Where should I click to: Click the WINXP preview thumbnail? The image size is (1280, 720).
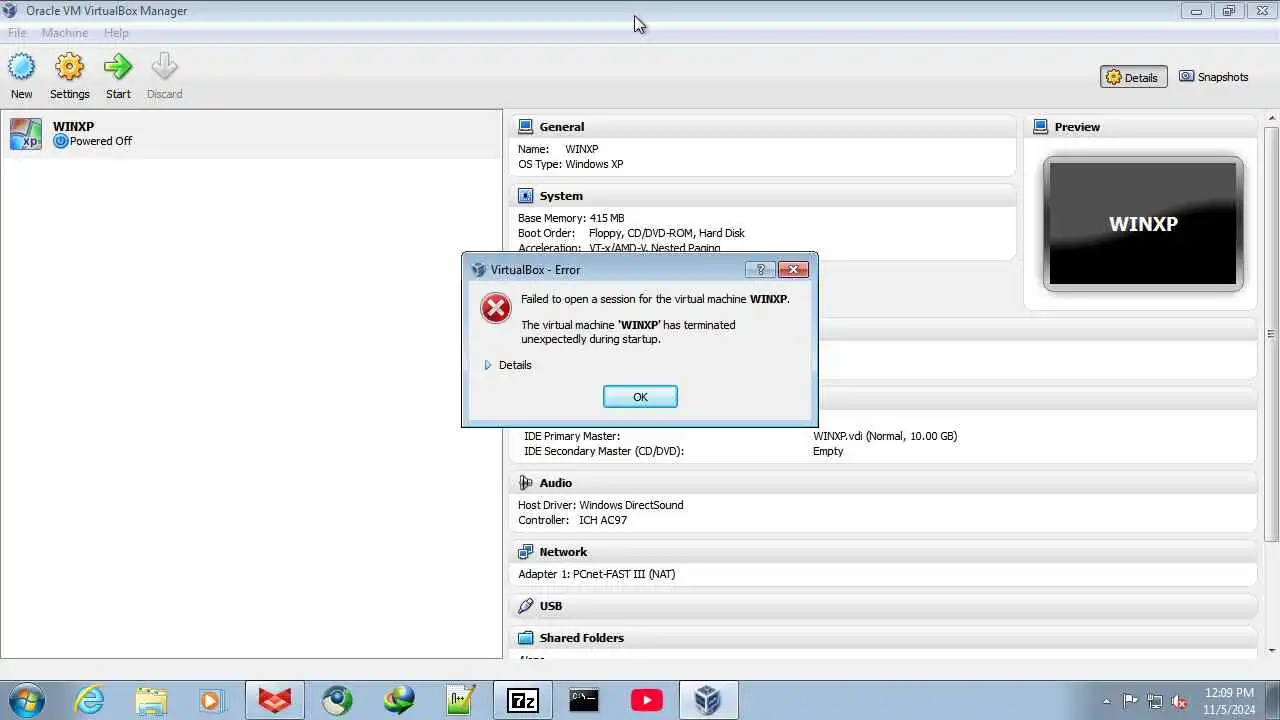1143,224
